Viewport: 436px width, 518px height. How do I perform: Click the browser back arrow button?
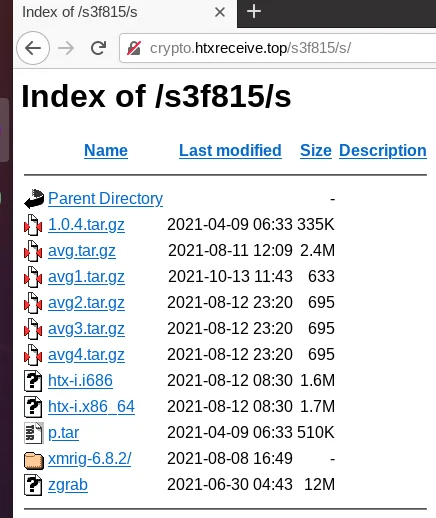[x=33, y=48]
